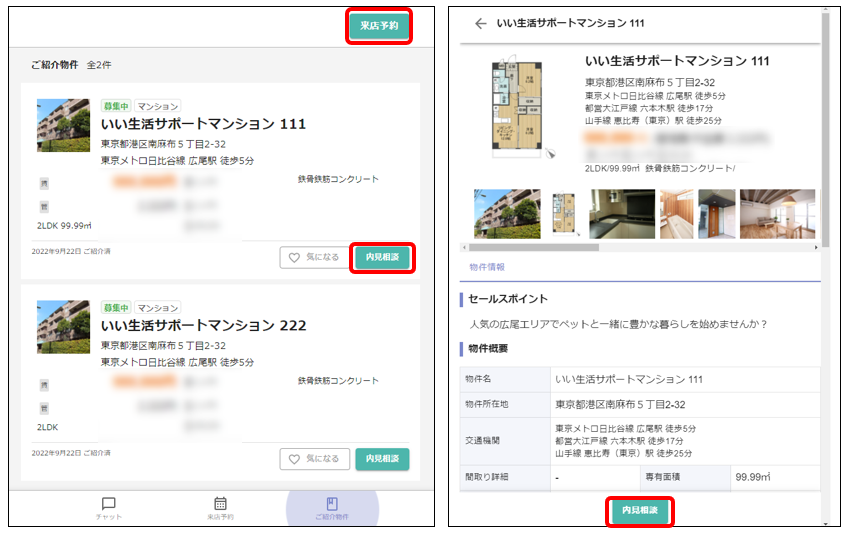Select small floor plan thumbnail in gallery

click(564, 214)
